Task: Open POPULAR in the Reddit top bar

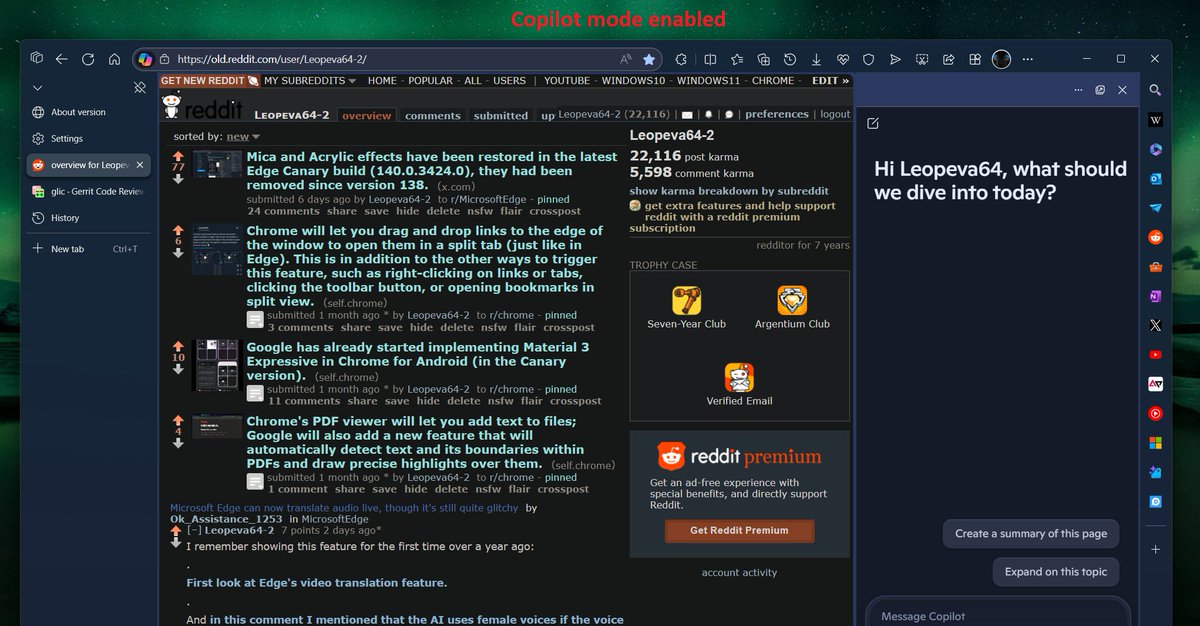Action: click(x=430, y=80)
